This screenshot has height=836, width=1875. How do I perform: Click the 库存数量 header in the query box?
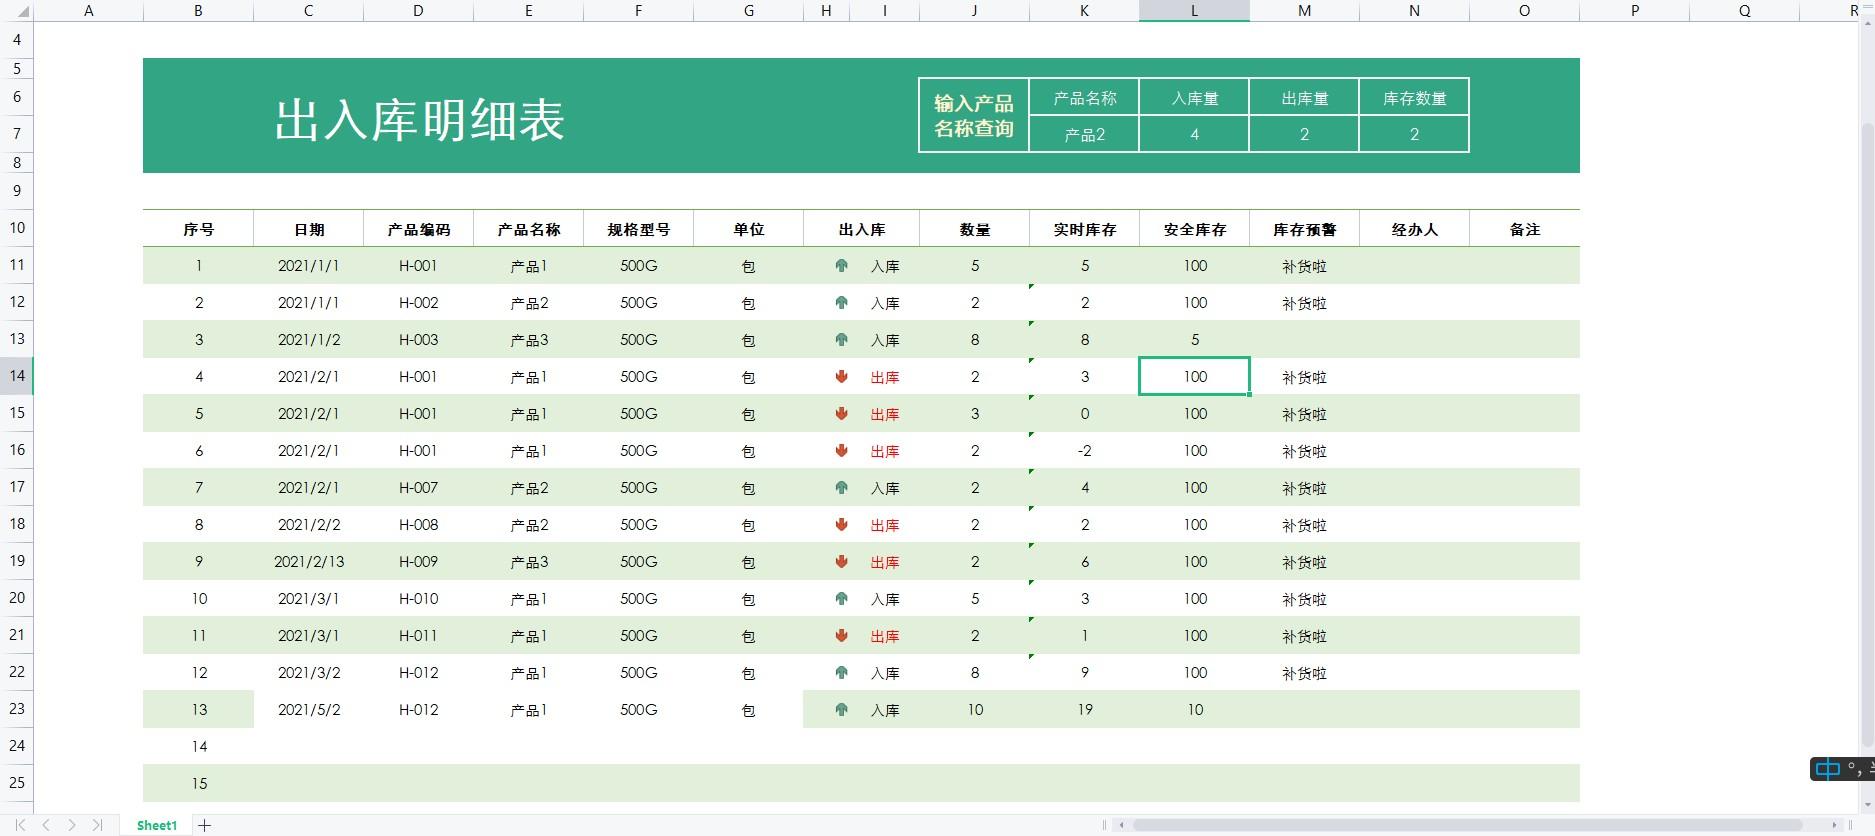click(x=1414, y=98)
